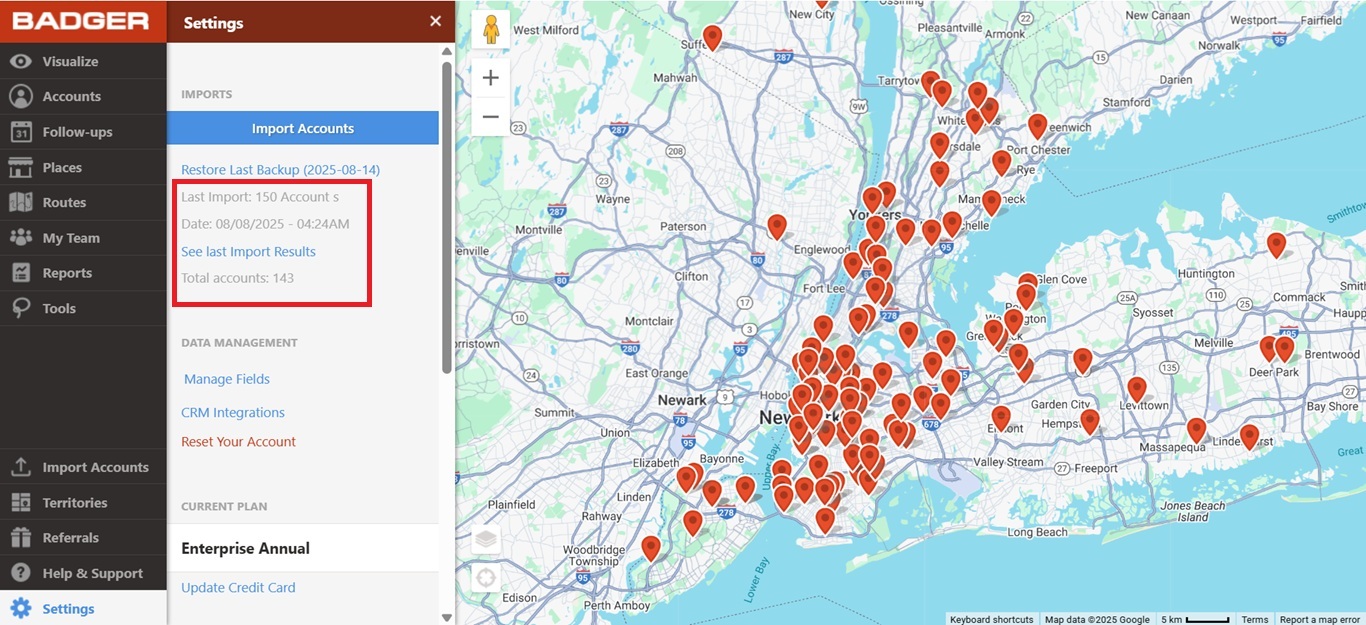Click the Help & Support question icon
The width and height of the screenshot is (1366, 625).
point(21,573)
